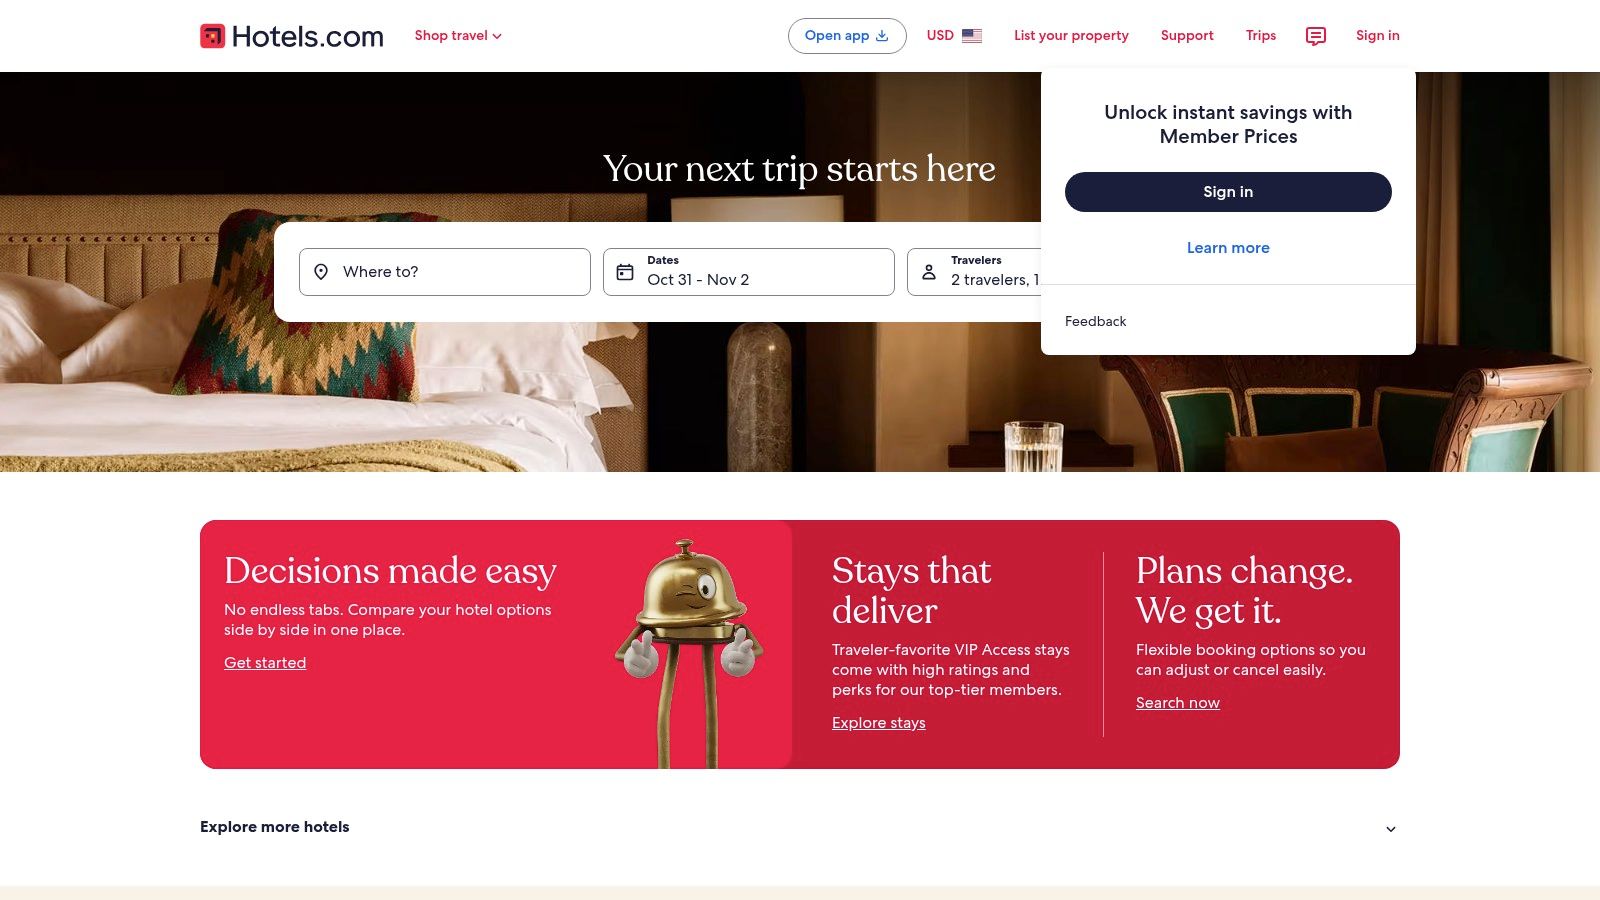Open the messages chat bubble icon
This screenshot has width=1600, height=900.
point(1316,36)
